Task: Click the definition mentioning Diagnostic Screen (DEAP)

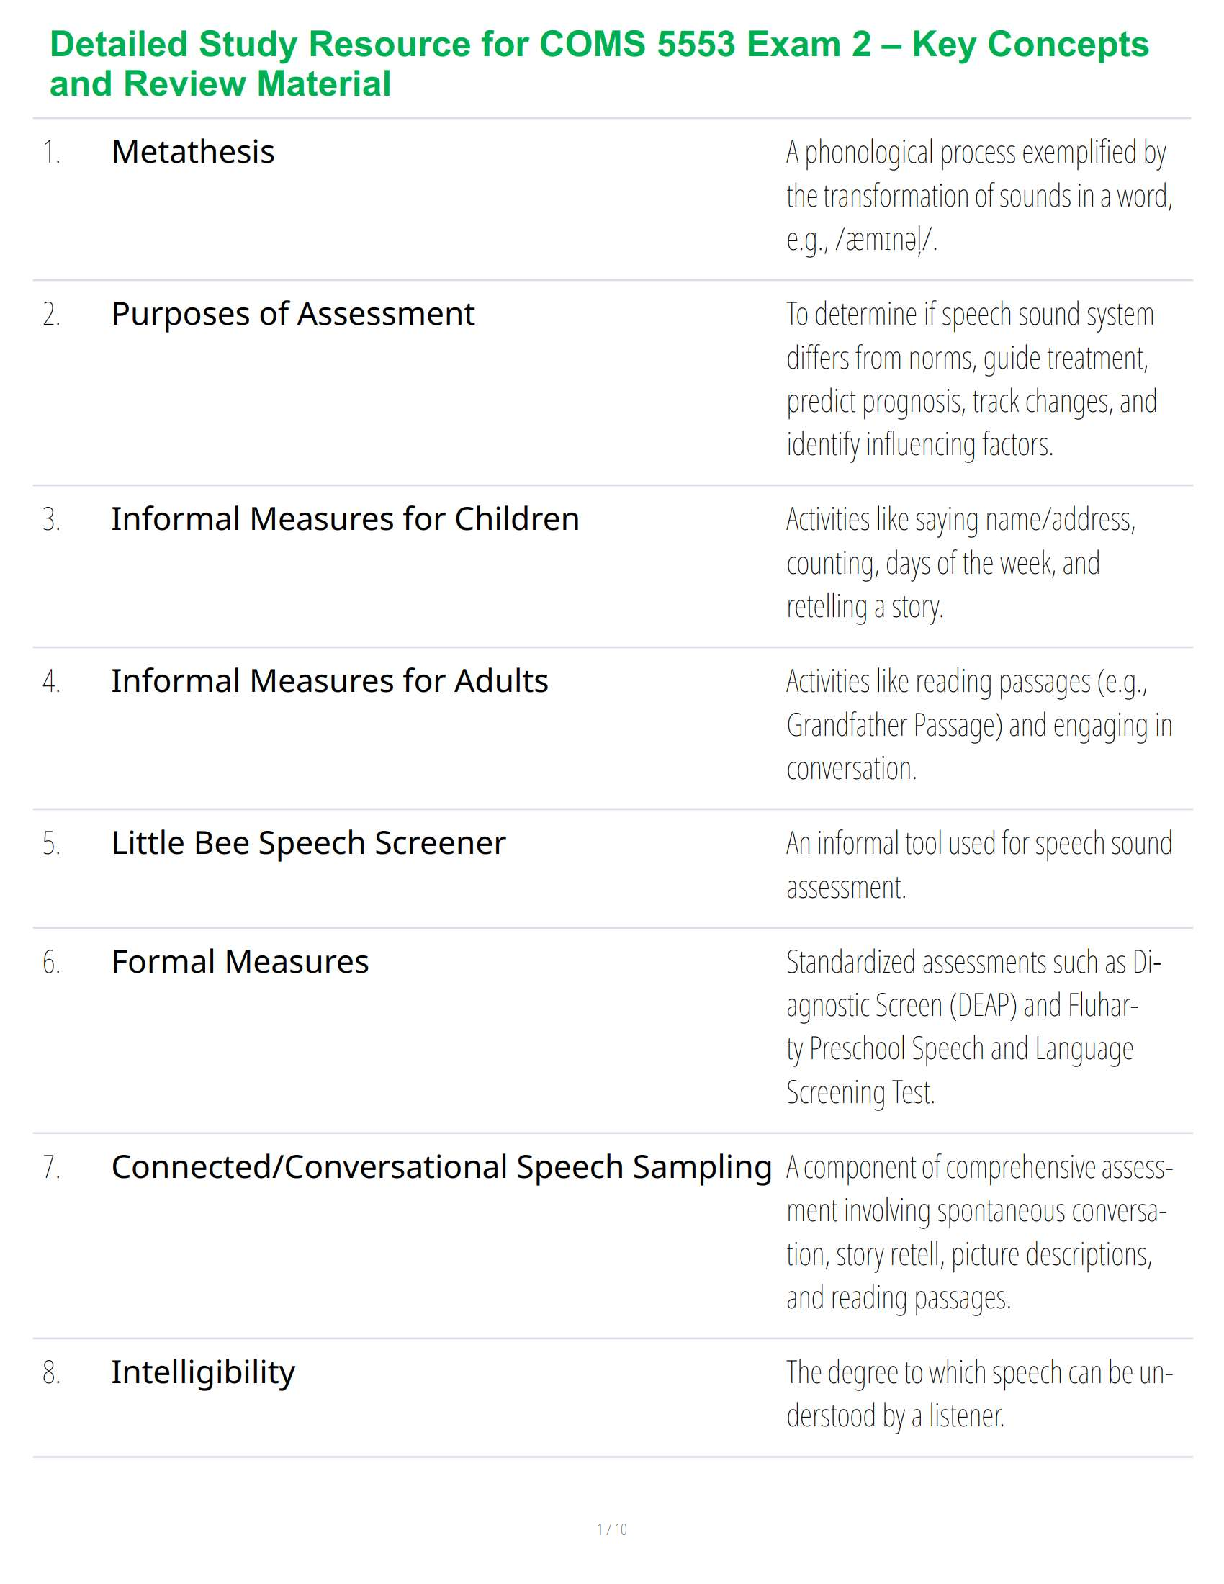Action: pyautogui.click(x=973, y=1027)
